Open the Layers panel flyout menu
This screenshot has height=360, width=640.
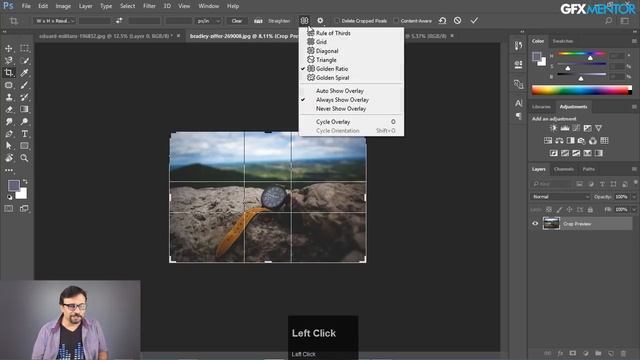634,169
